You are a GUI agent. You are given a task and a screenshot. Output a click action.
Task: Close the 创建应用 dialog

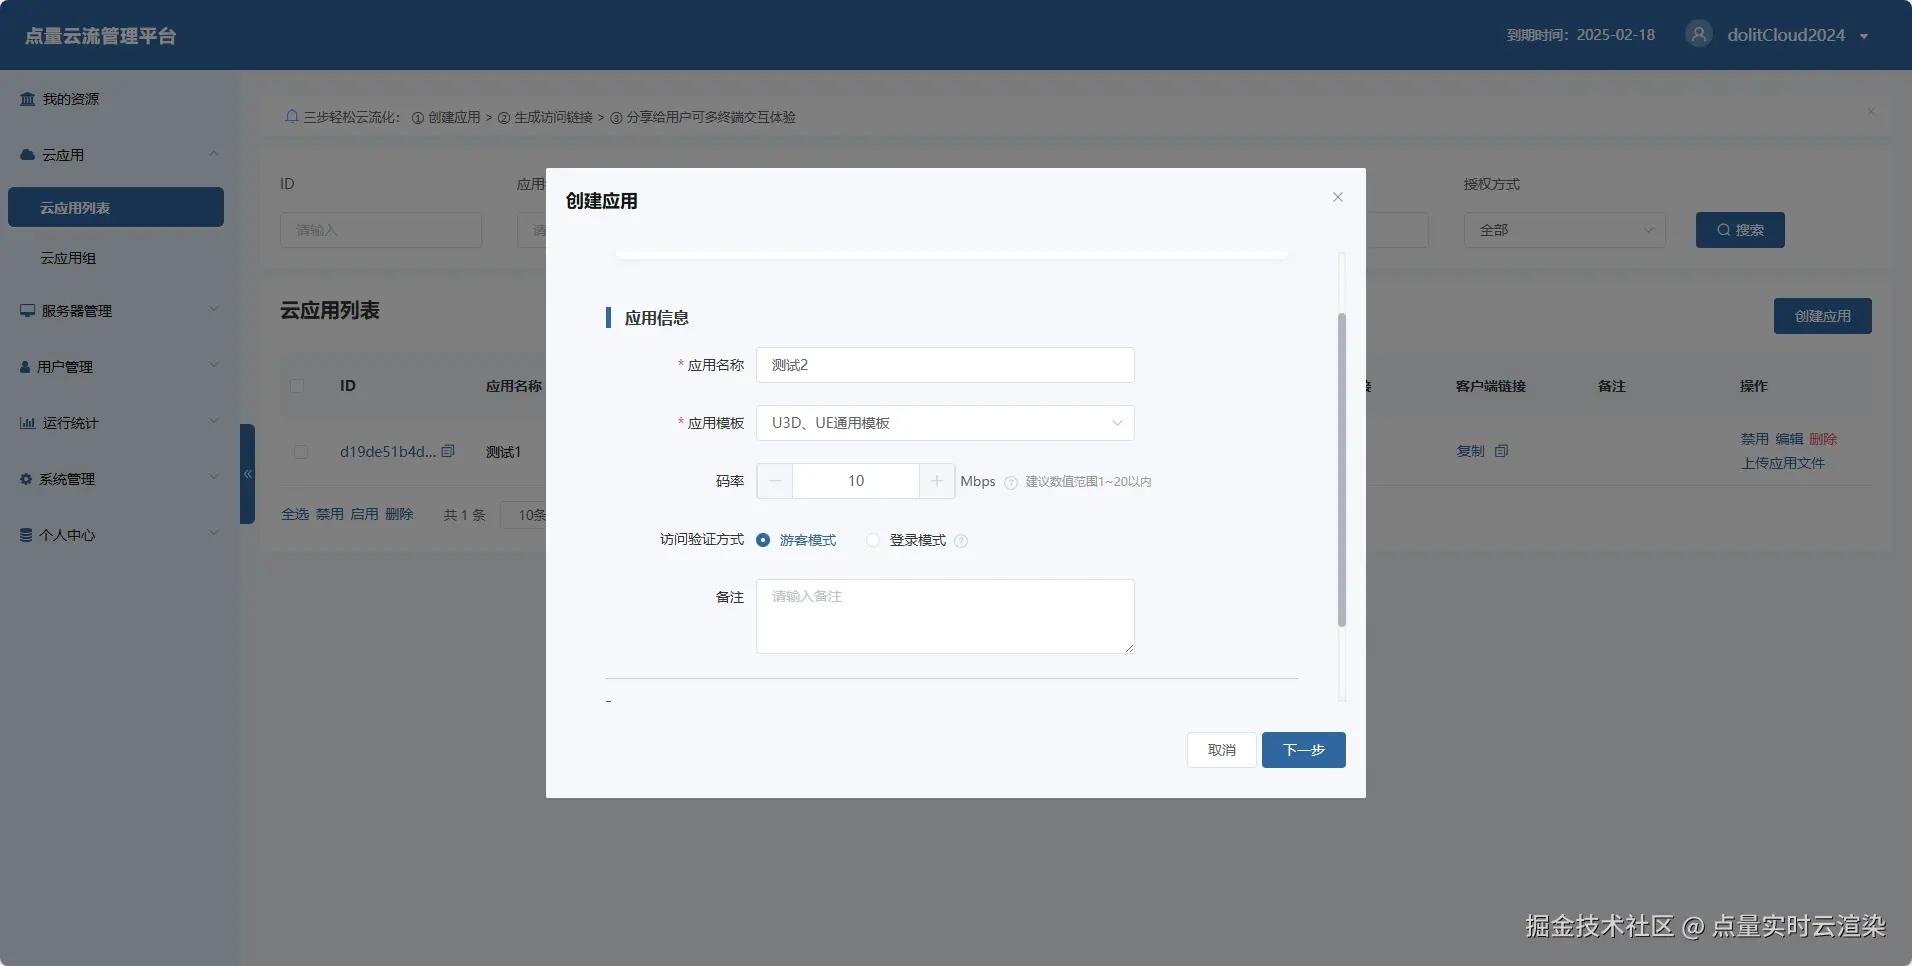(1337, 197)
